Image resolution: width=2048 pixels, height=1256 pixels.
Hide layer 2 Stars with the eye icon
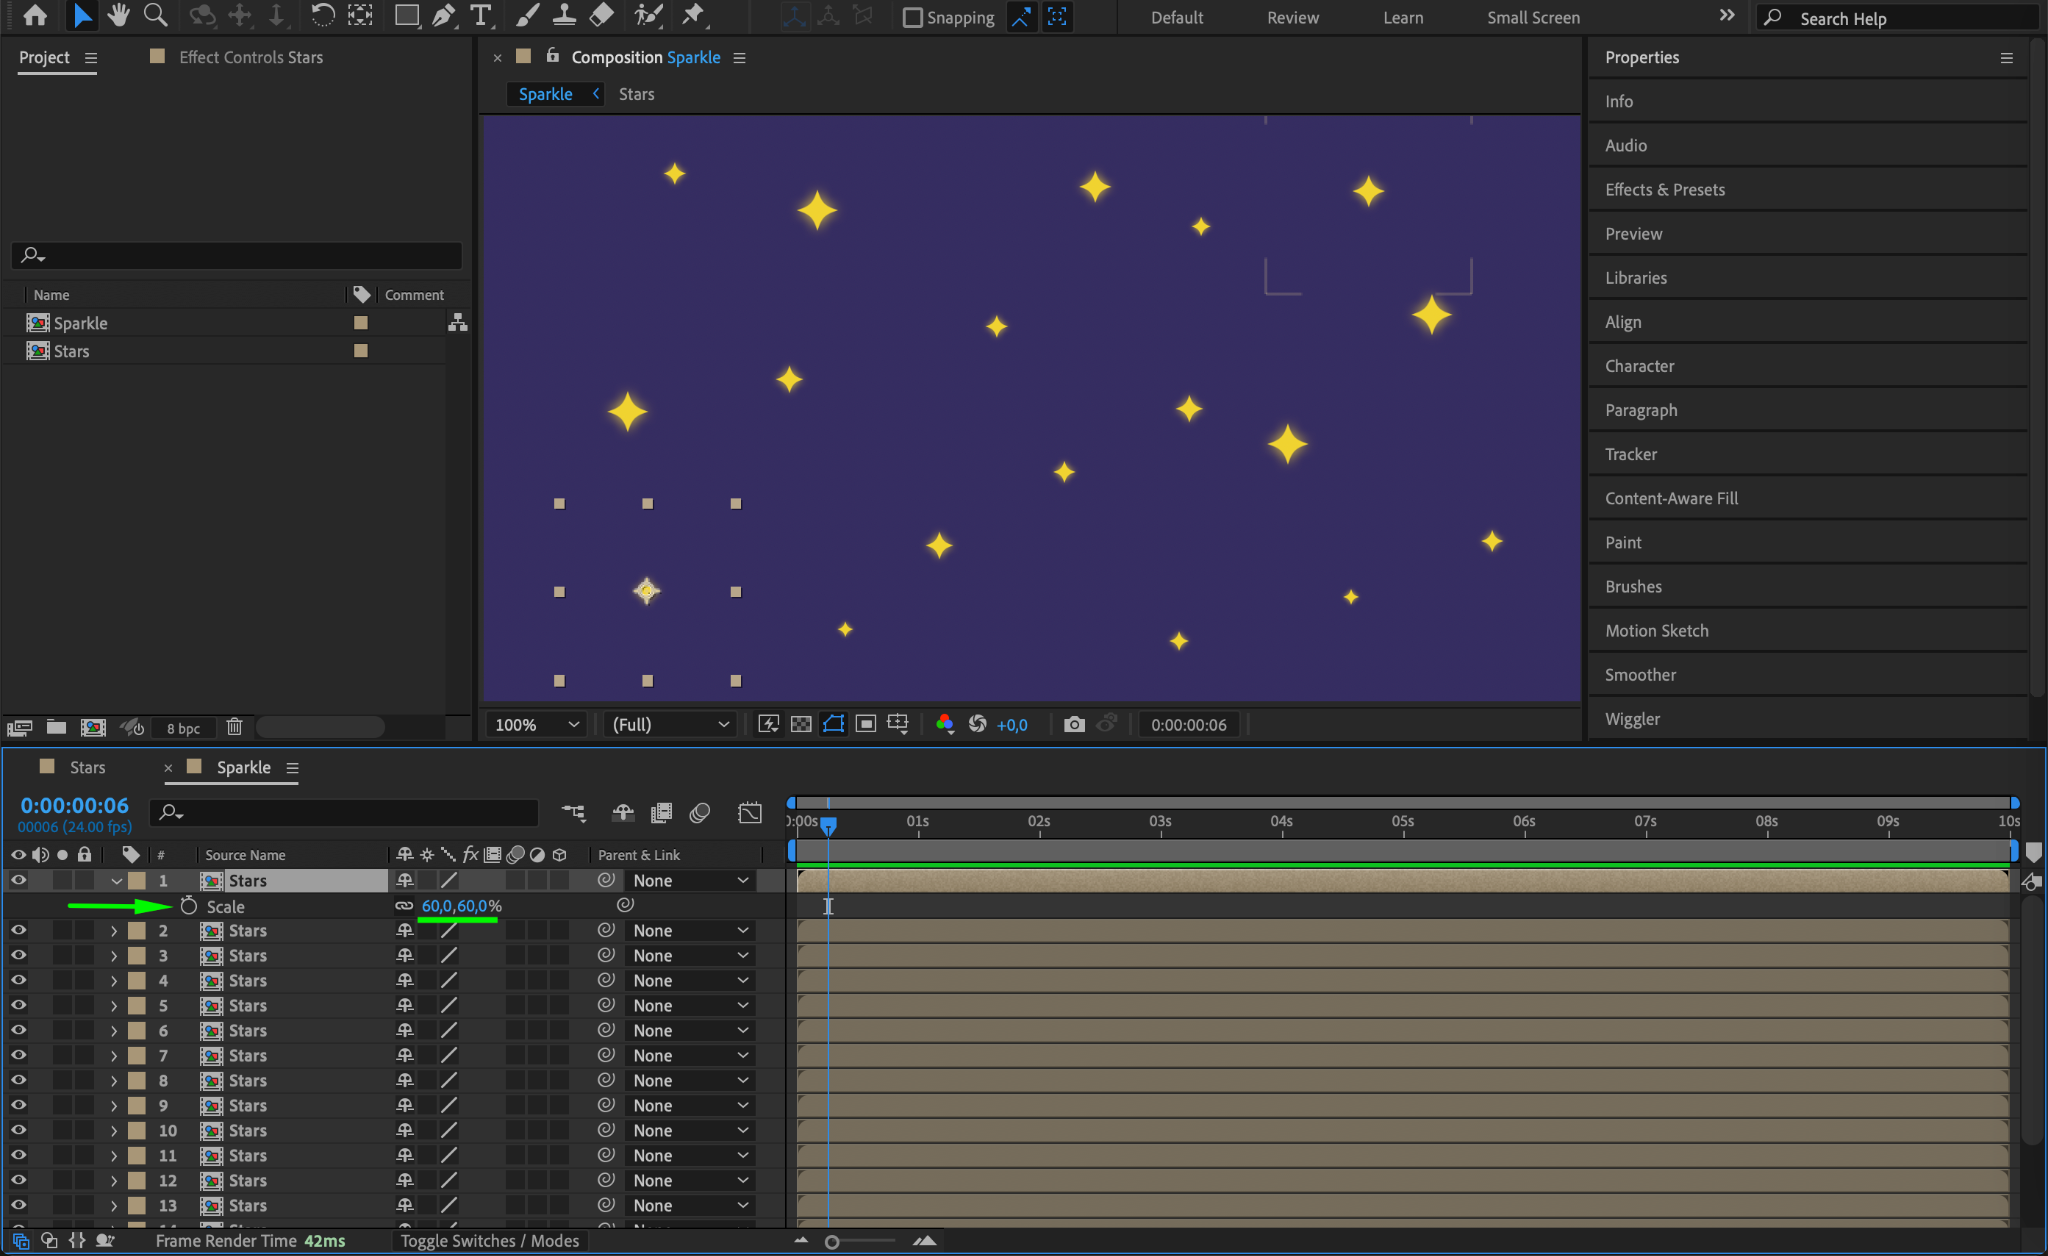pos(18,930)
